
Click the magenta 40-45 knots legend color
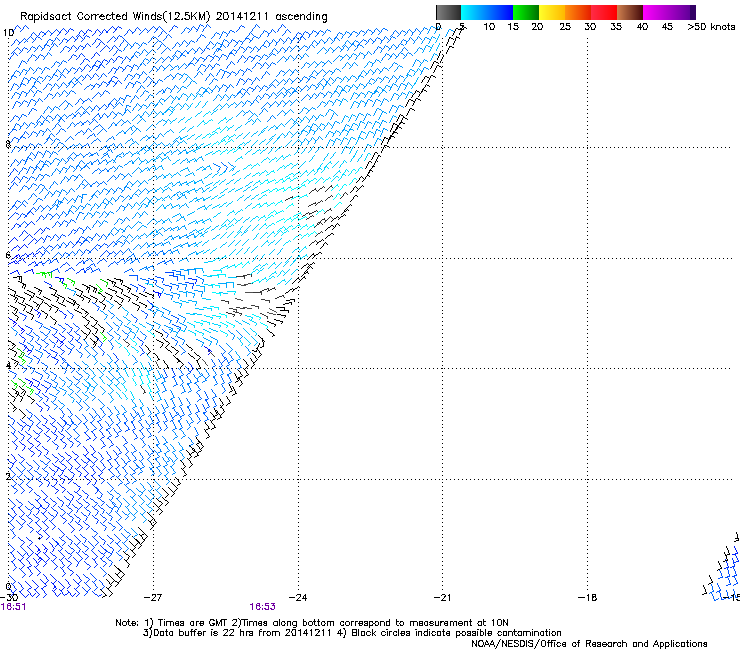pyautogui.click(x=656, y=12)
